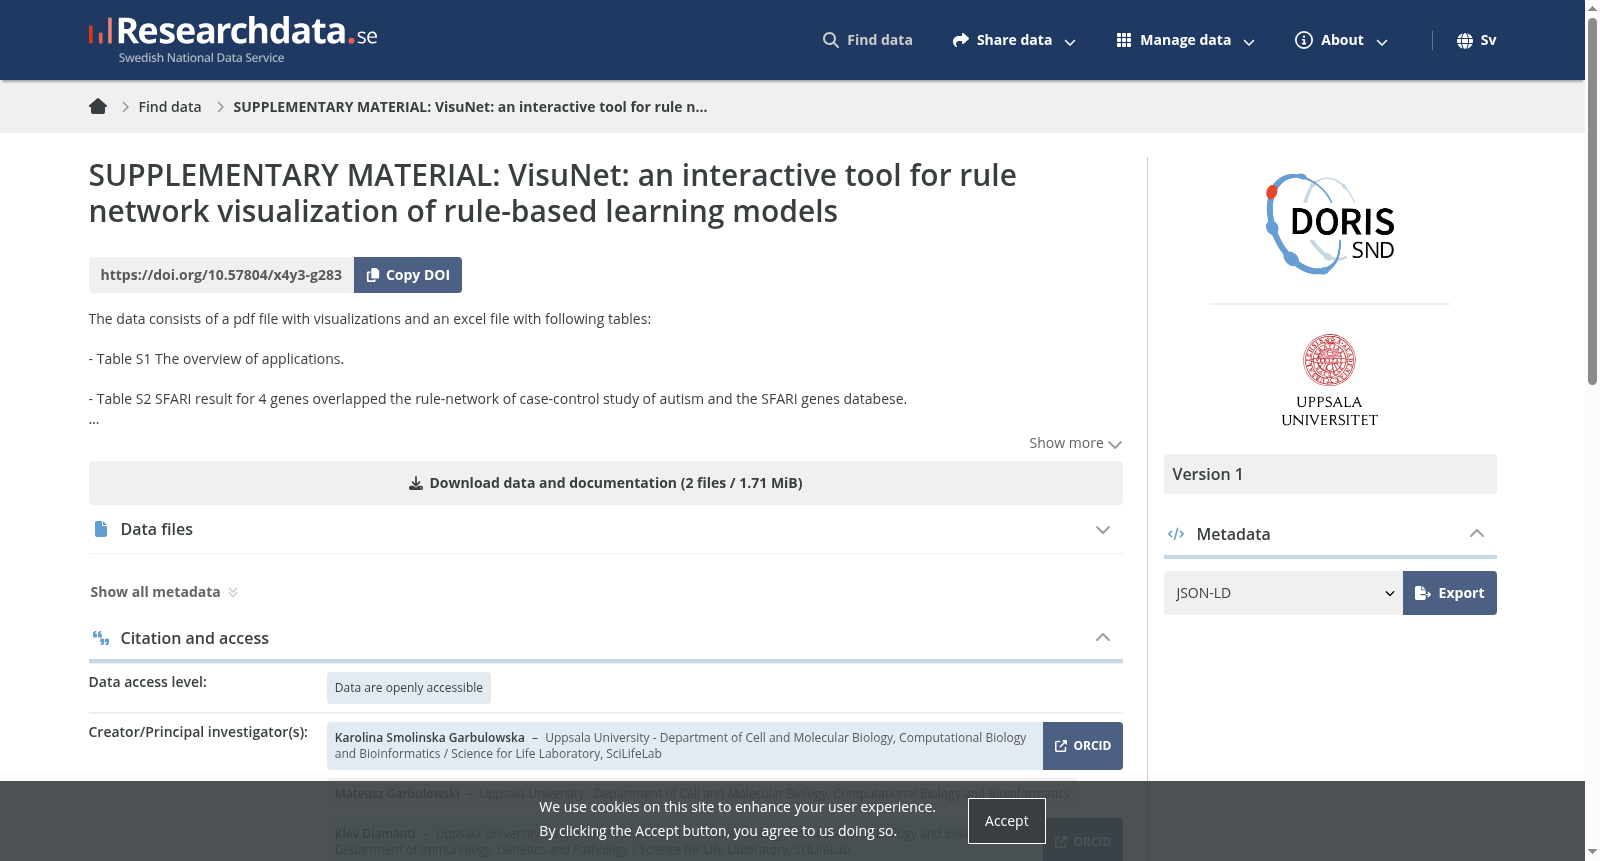Expand the Manage data chevron
Screen dimensions: 1600x861
point(1249,42)
